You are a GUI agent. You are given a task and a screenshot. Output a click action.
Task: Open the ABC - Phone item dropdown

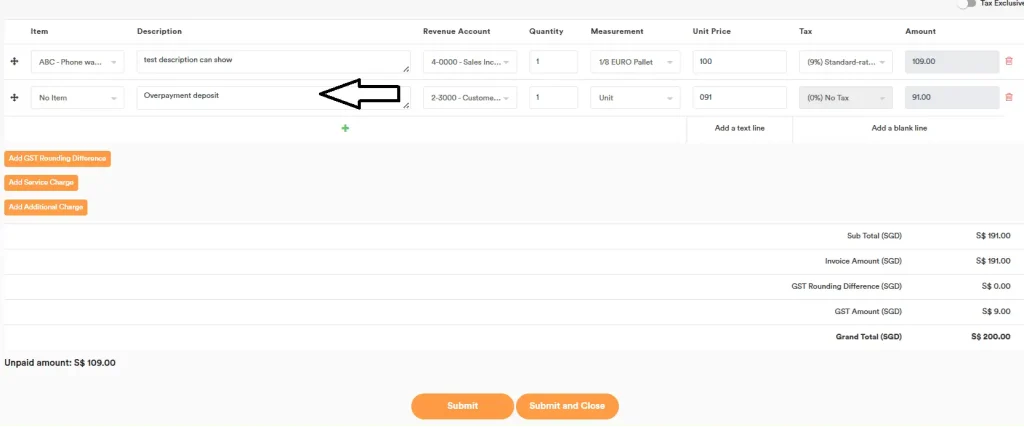pos(78,62)
